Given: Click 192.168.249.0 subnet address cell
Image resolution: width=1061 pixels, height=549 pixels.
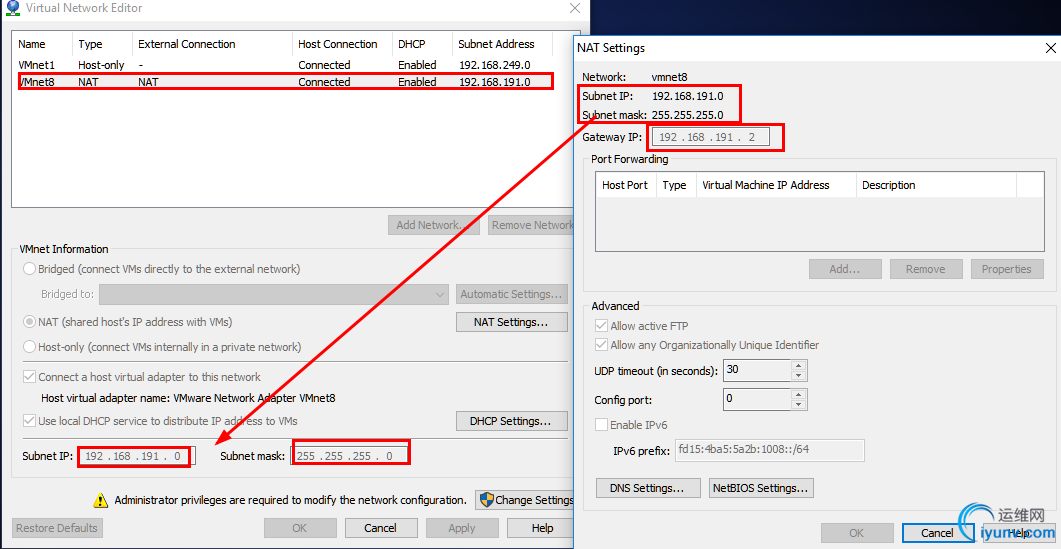Looking at the screenshot, I should click(494, 65).
